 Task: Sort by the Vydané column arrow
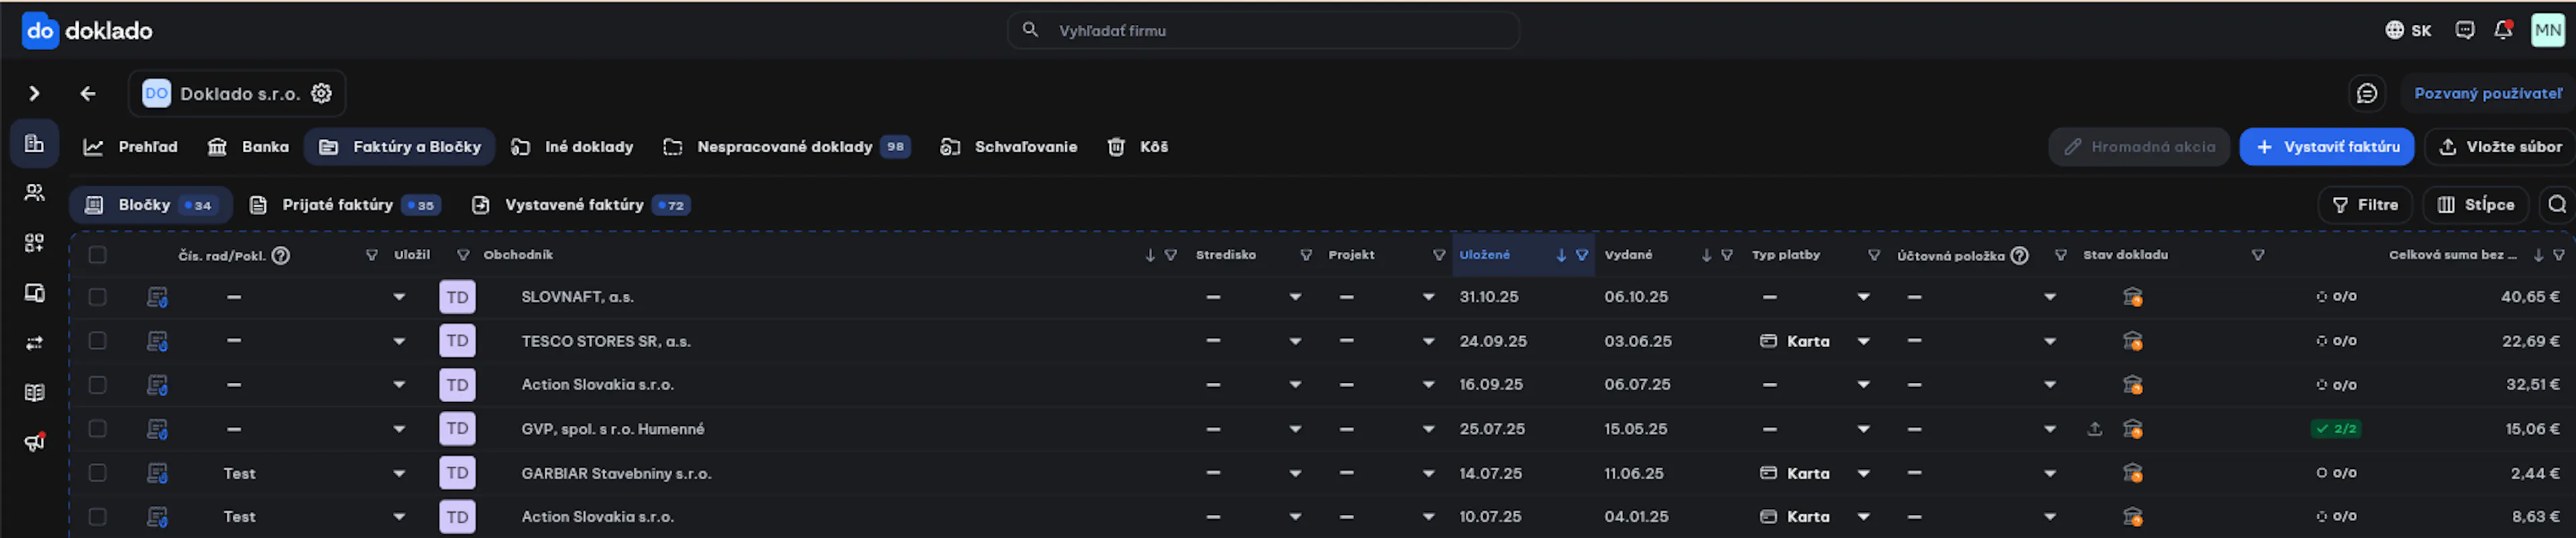[x=1706, y=255]
